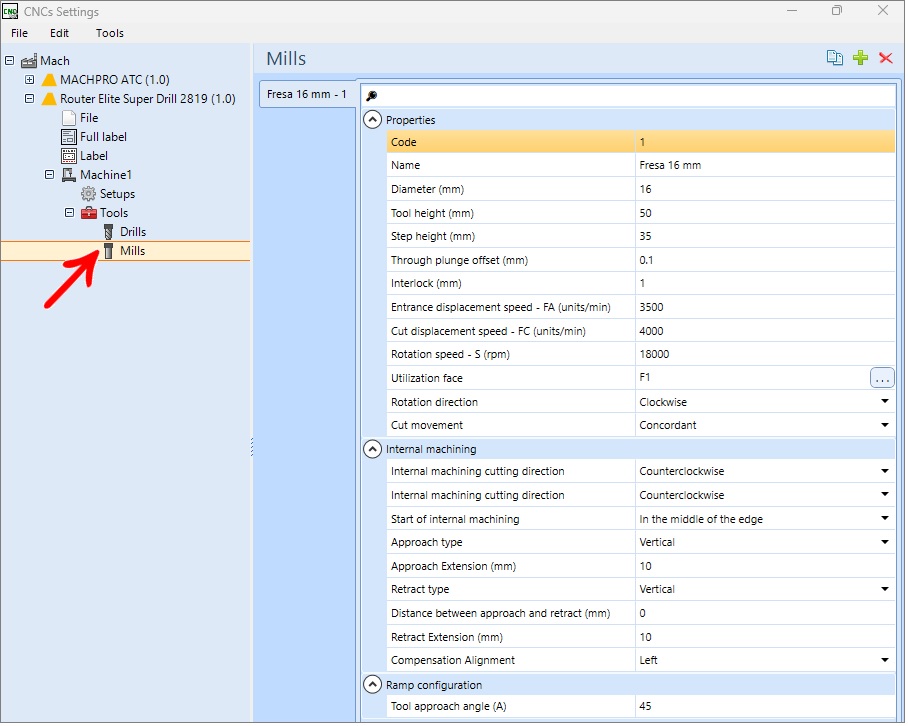
Task: Click the CNCs Settings app icon in title bar
Action: pos(10,11)
